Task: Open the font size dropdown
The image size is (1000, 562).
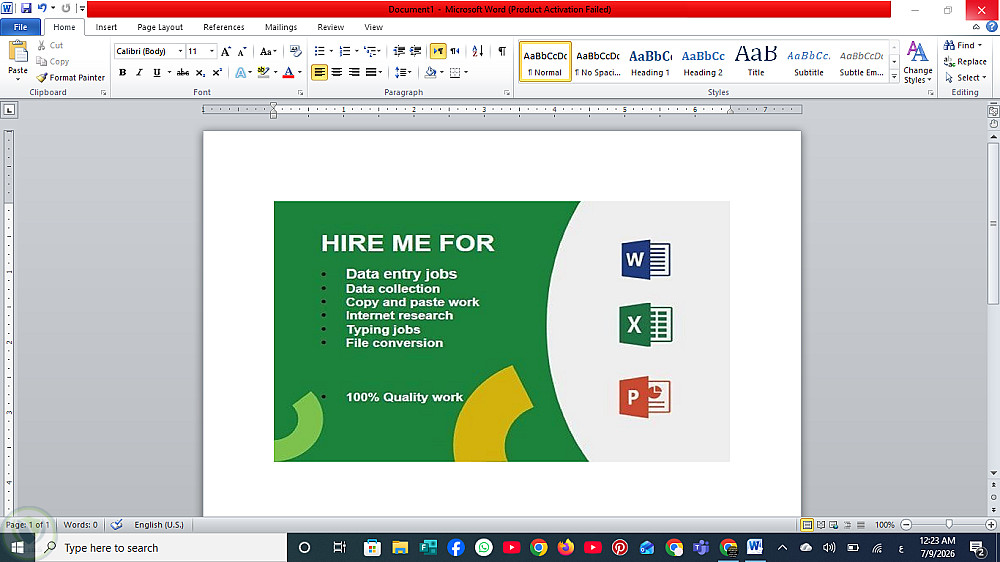Action: point(212,51)
